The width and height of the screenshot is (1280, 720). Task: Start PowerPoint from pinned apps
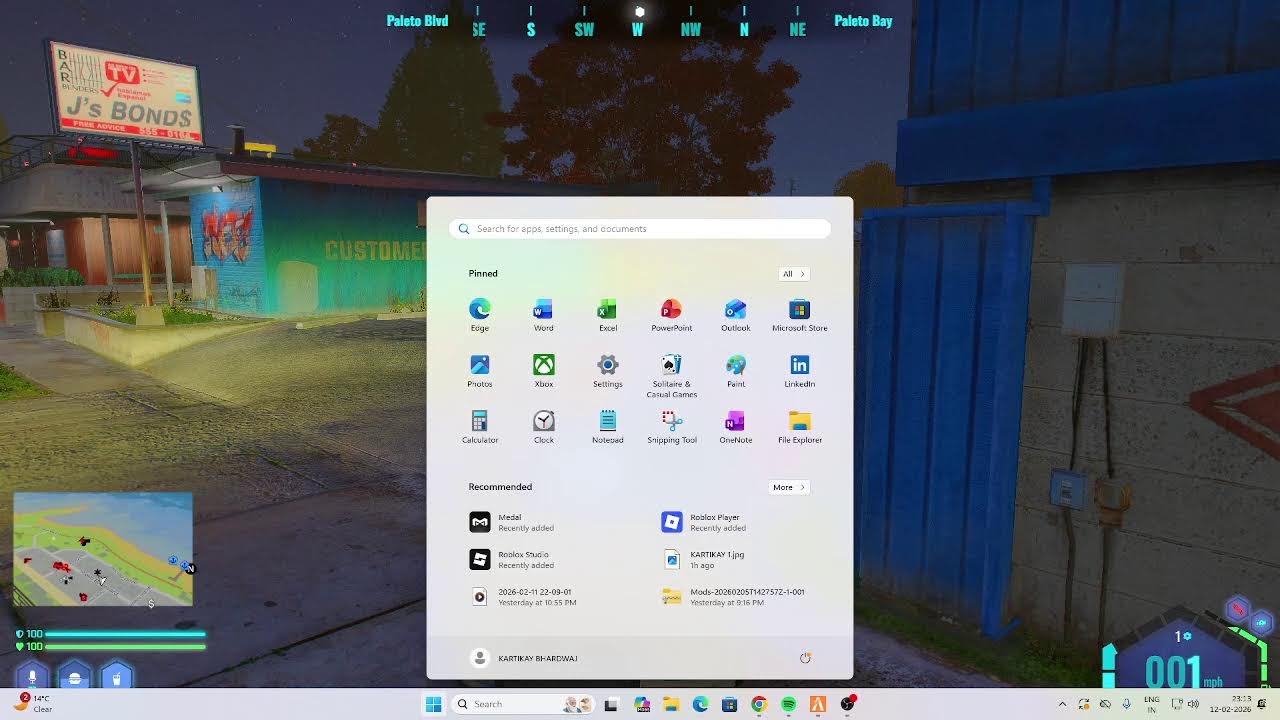pyautogui.click(x=671, y=315)
